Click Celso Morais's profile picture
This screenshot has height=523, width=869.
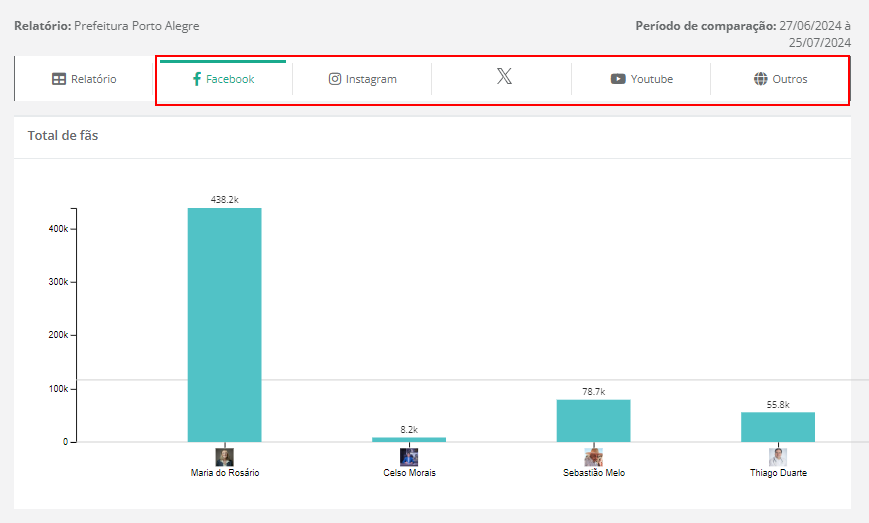point(409,457)
